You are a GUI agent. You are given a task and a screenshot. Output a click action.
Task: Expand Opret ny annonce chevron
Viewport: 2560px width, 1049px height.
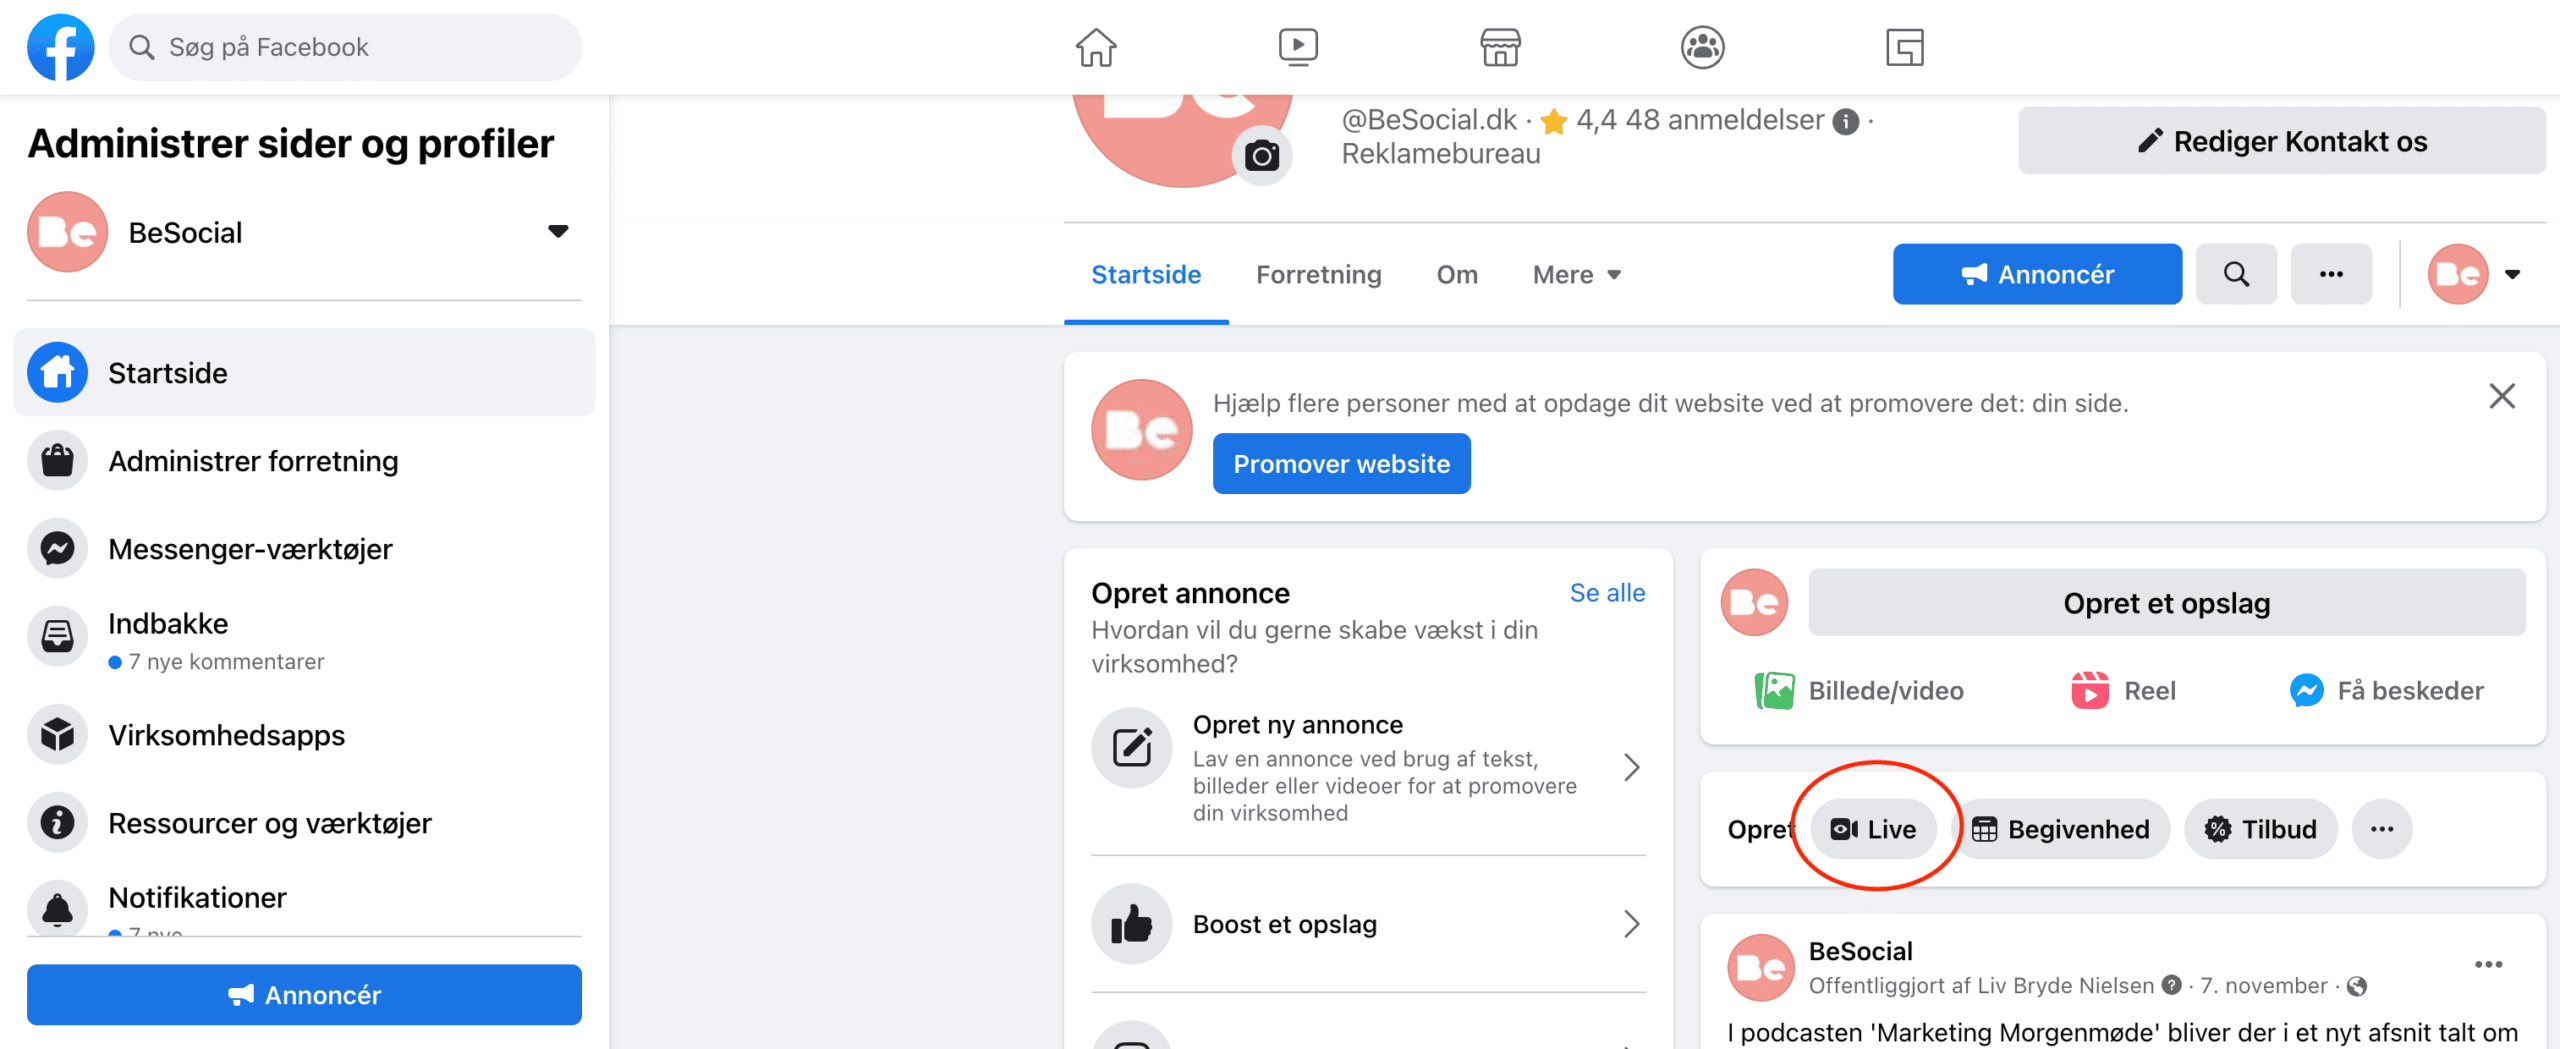coord(1631,768)
